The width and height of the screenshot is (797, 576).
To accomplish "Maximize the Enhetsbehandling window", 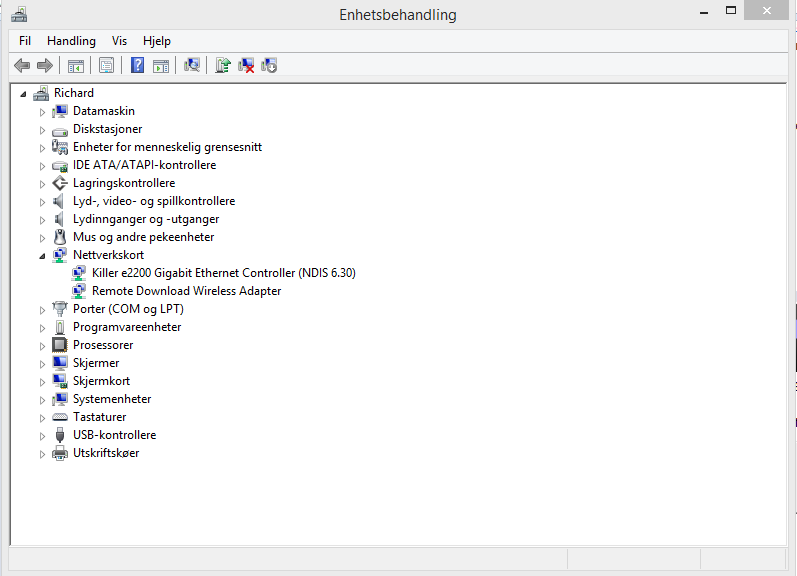I will coord(731,11).
